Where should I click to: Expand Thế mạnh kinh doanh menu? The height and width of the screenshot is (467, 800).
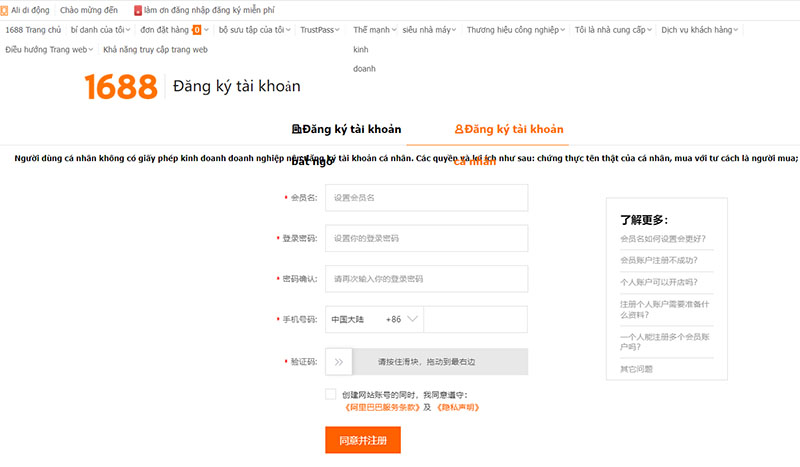coord(374,30)
